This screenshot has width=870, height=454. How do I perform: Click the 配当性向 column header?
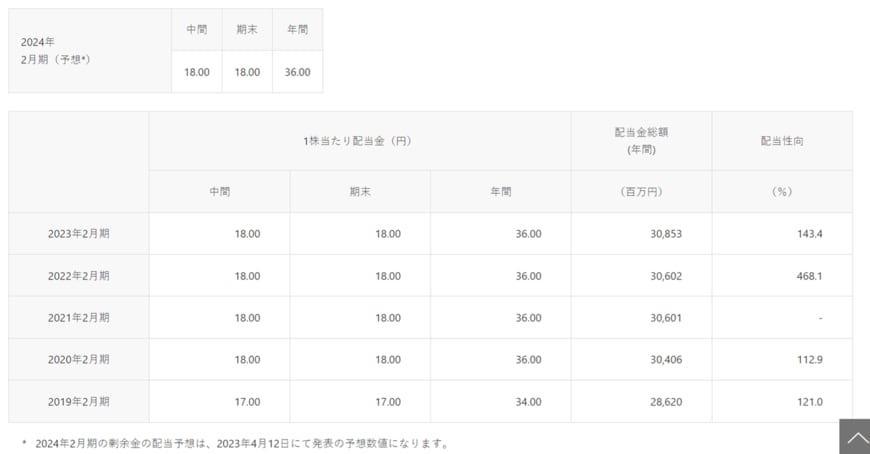[781, 141]
